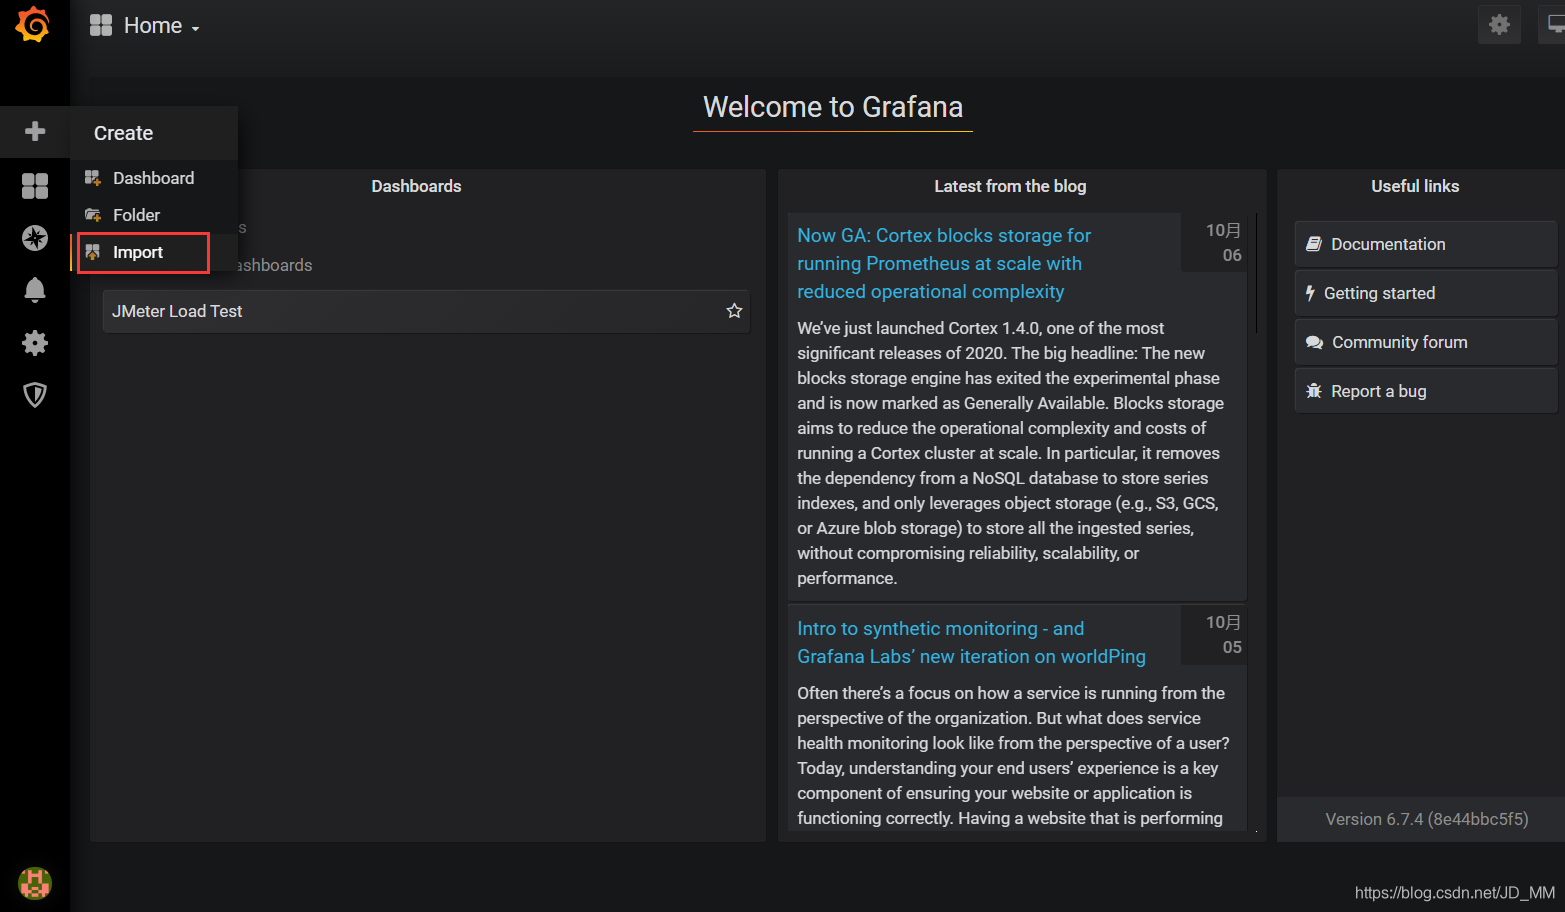This screenshot has width=1565, height=912.
Task: Click the Documentation book icon
Action: point(1314,244)
